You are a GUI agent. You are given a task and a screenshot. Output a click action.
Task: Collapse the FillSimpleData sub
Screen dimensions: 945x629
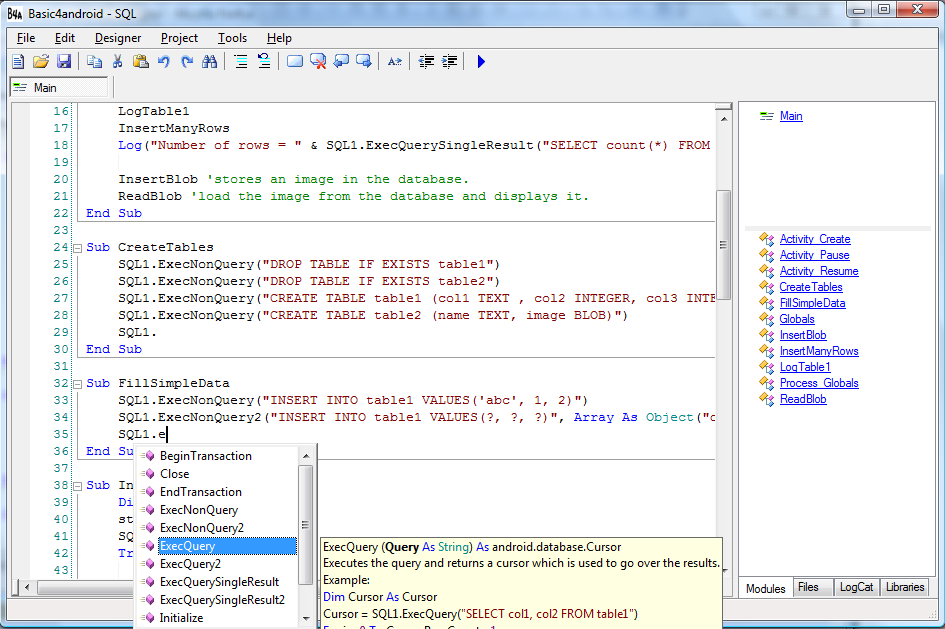click(x=78, y=384)
